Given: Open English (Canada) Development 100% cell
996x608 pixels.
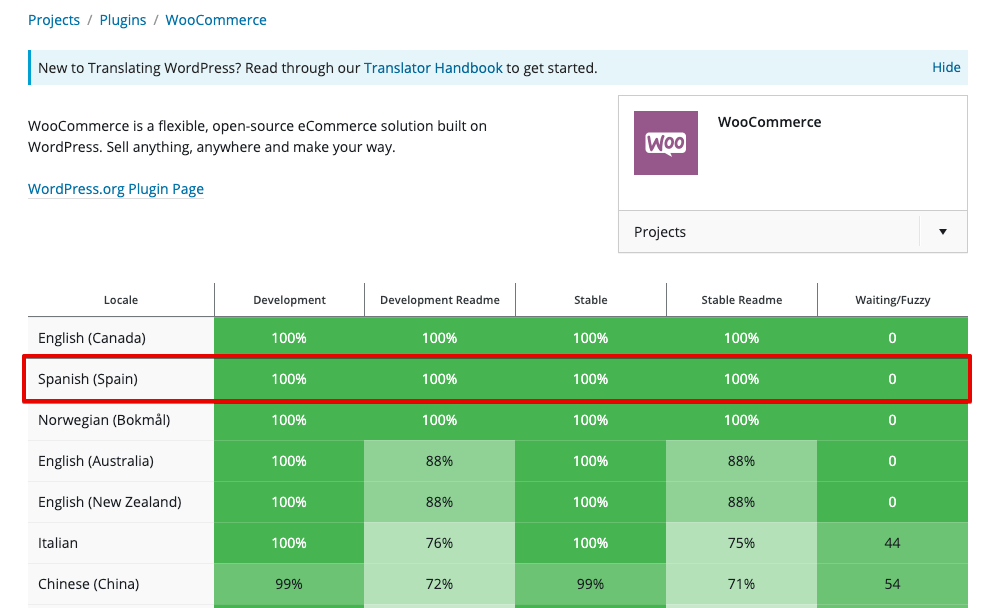Looking at the screenshot, I should (289, 338).
